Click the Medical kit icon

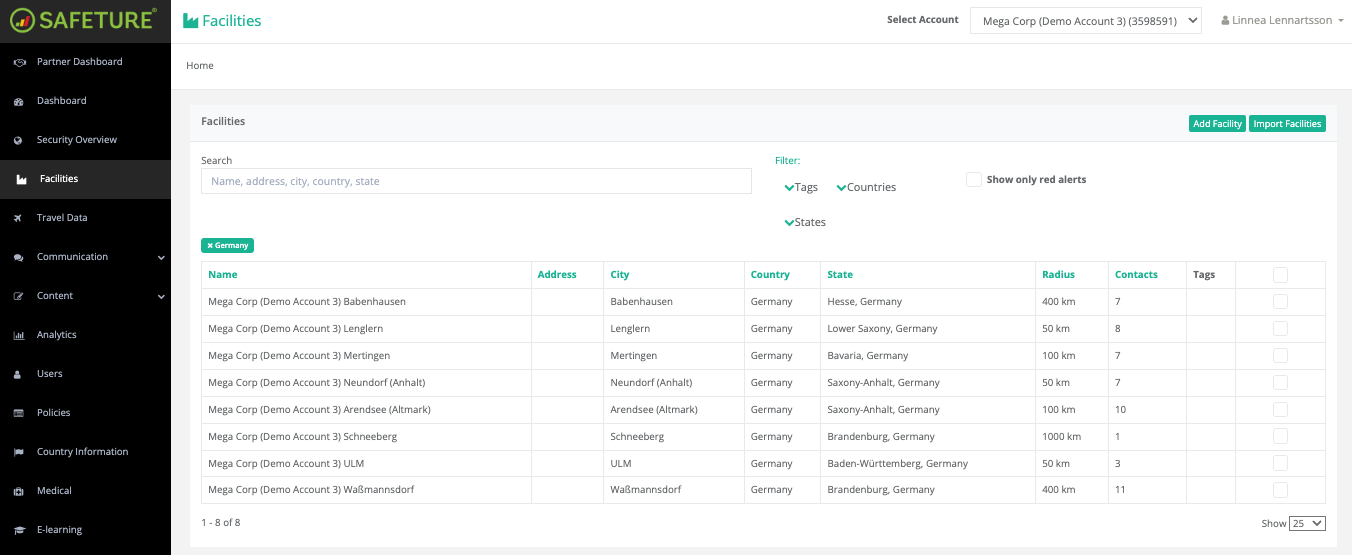[18, 491]
